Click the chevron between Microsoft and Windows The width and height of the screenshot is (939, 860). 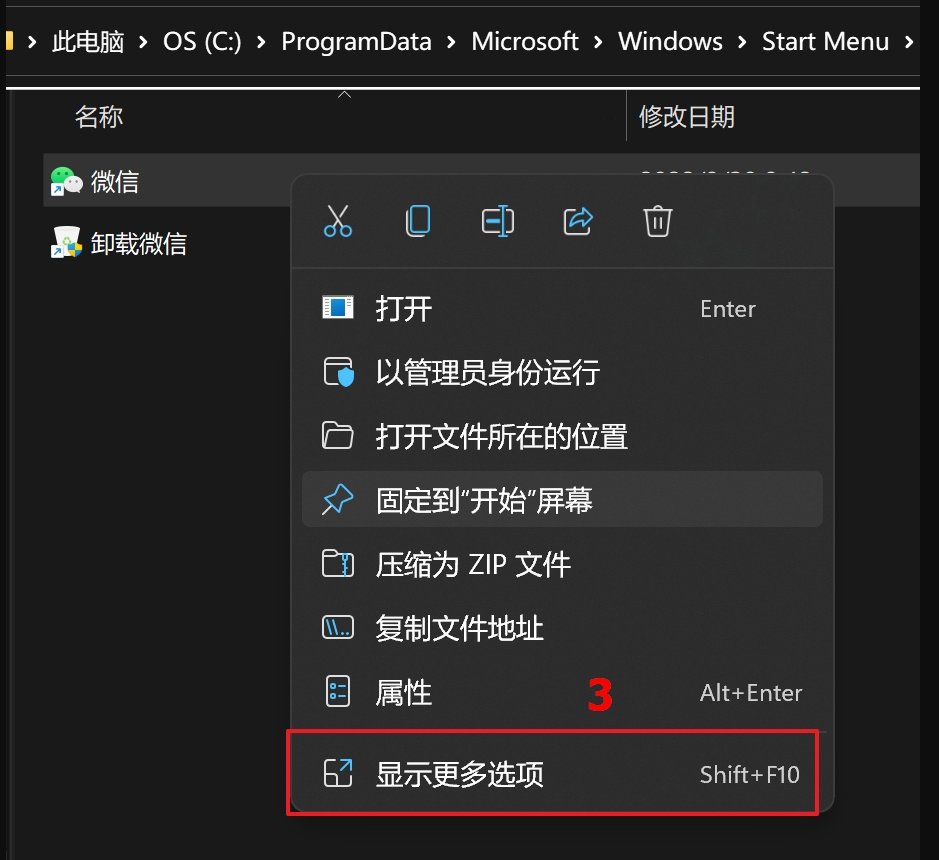click(600, 41)
